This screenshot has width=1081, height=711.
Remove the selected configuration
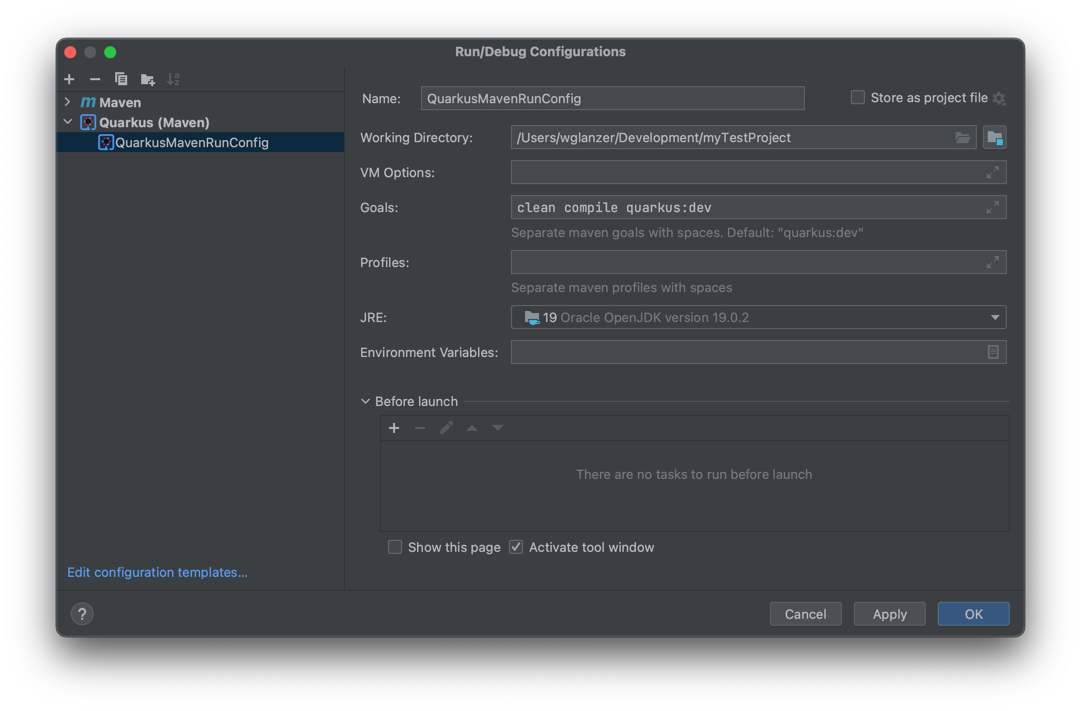point(95,79)
